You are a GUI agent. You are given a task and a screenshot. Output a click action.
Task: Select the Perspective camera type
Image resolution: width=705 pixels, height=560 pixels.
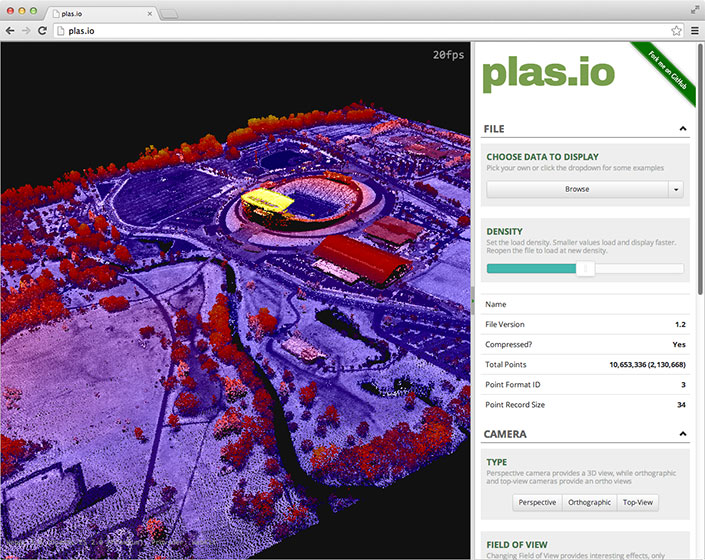(537, 502)
